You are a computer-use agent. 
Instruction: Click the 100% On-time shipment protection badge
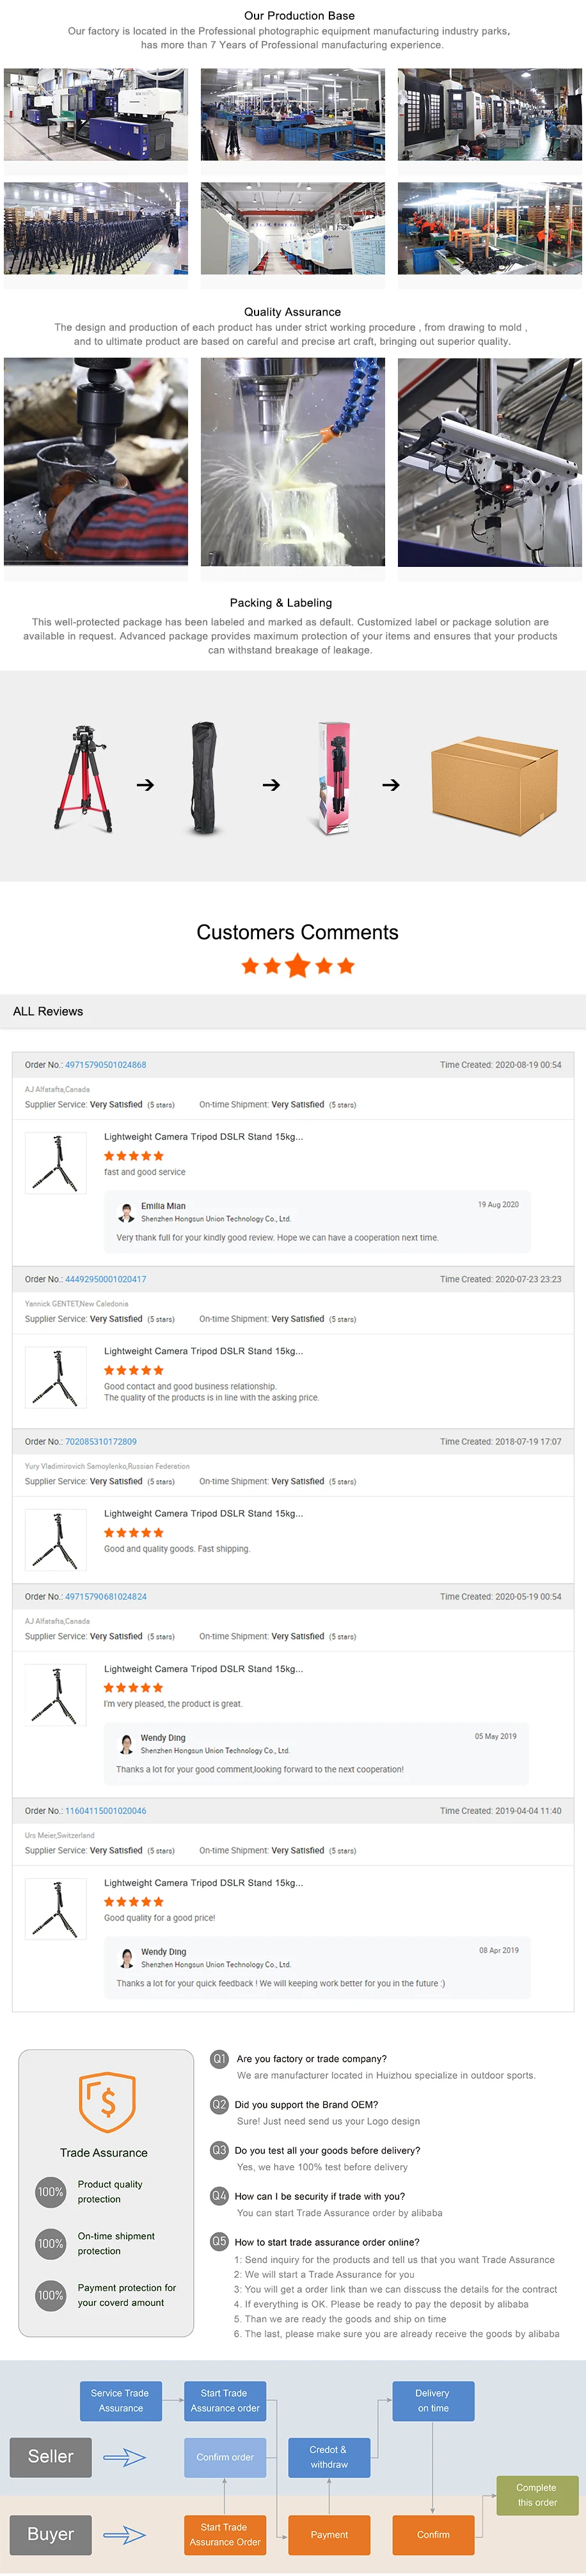click(51, 2244)
